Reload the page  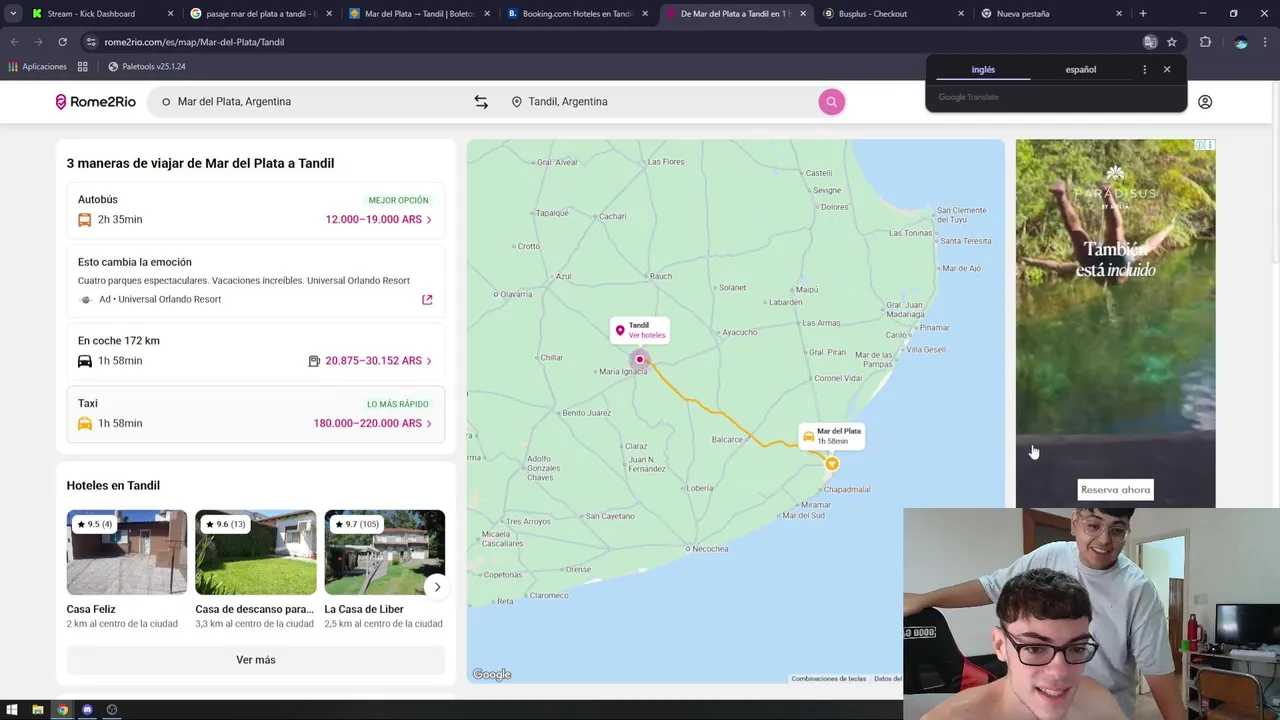[62, 42]
